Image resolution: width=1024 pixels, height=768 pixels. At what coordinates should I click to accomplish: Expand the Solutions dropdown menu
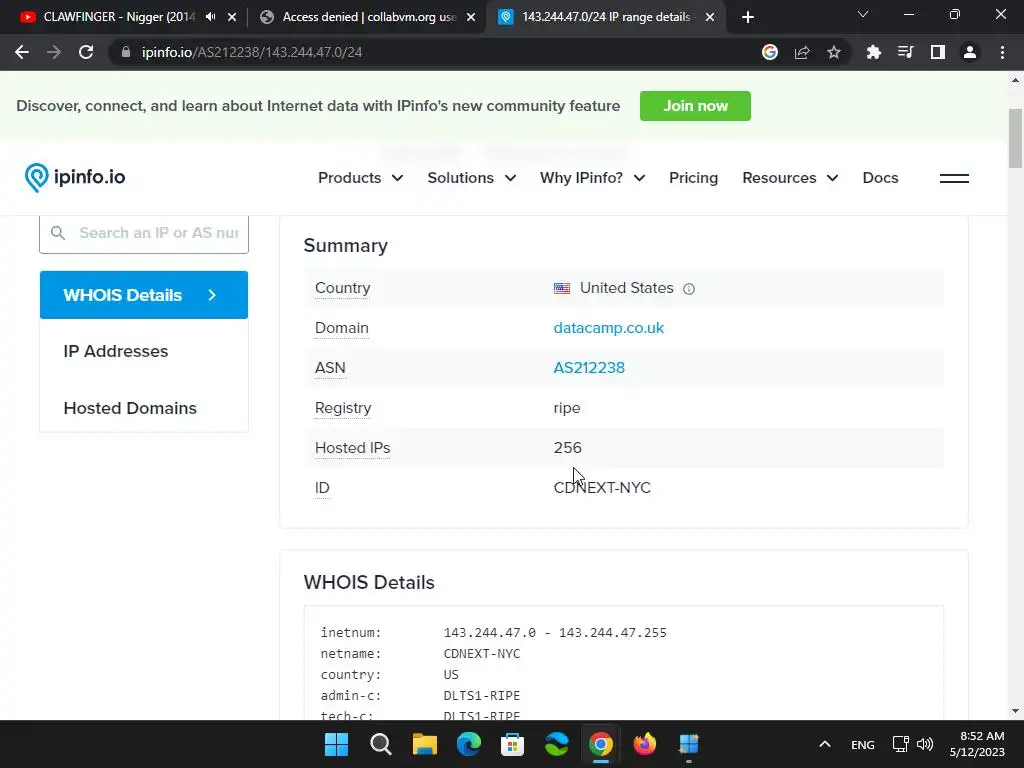click(x=472, y=178)
